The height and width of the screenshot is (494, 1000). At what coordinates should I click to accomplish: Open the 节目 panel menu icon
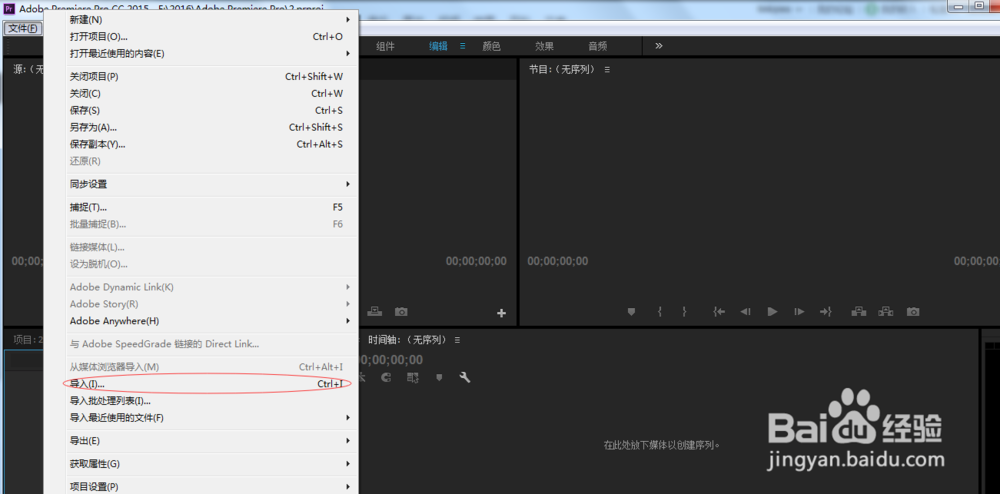coord(607,69)
